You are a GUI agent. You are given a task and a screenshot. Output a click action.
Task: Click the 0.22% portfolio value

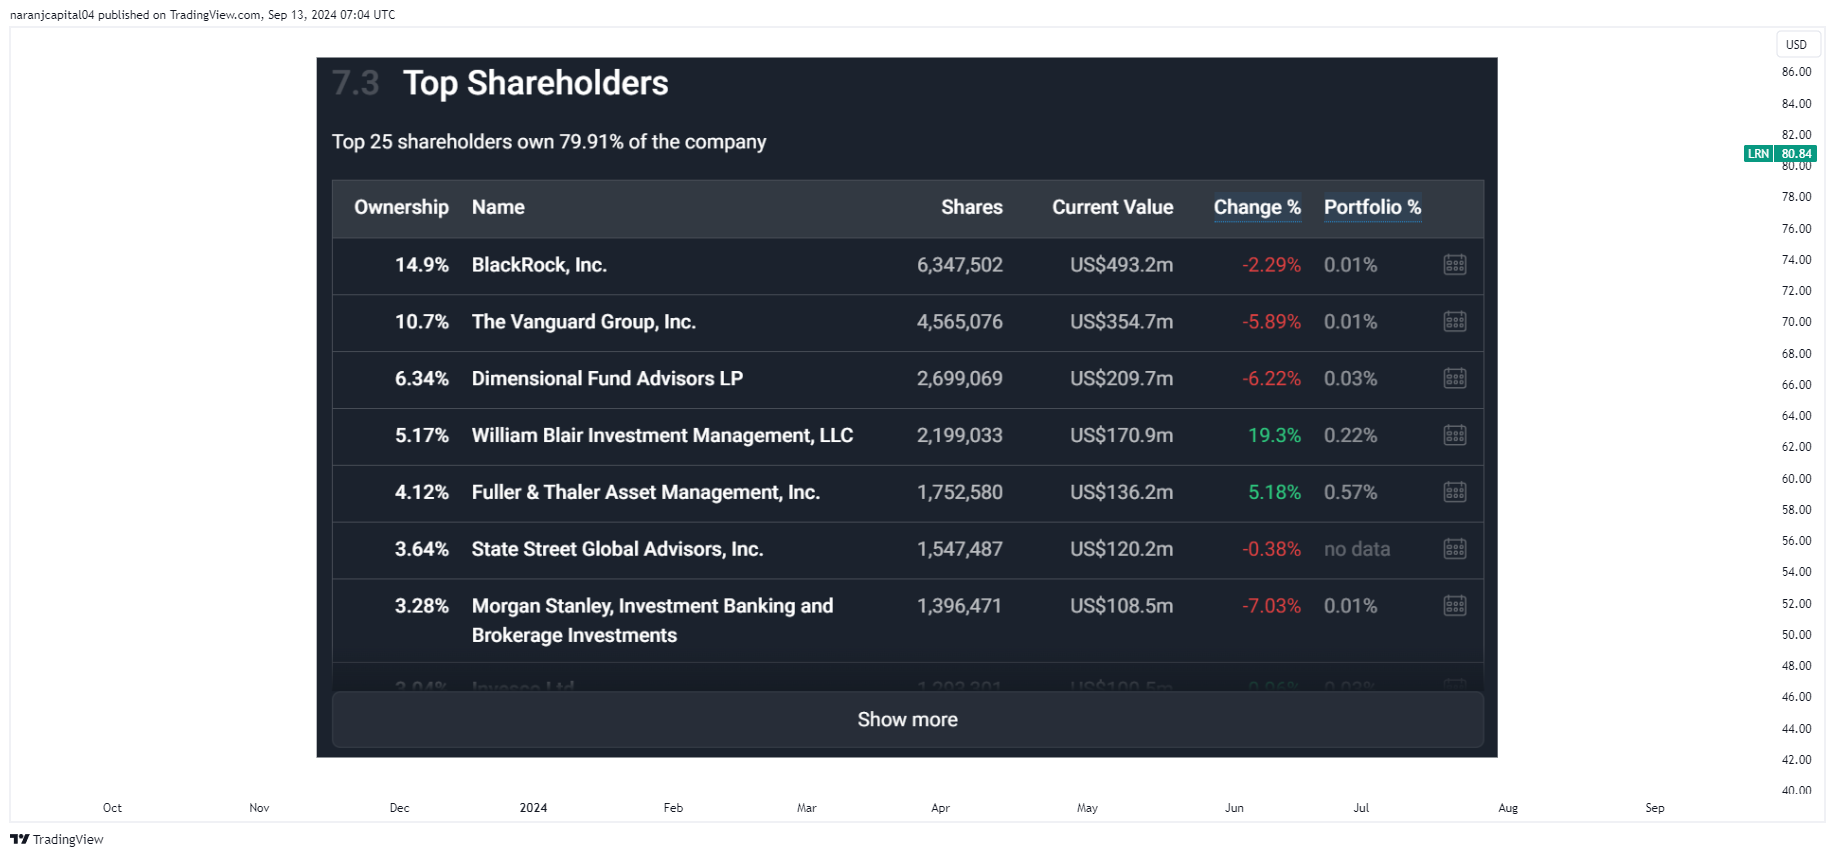pyautogui.click(x=1351, y=436)
